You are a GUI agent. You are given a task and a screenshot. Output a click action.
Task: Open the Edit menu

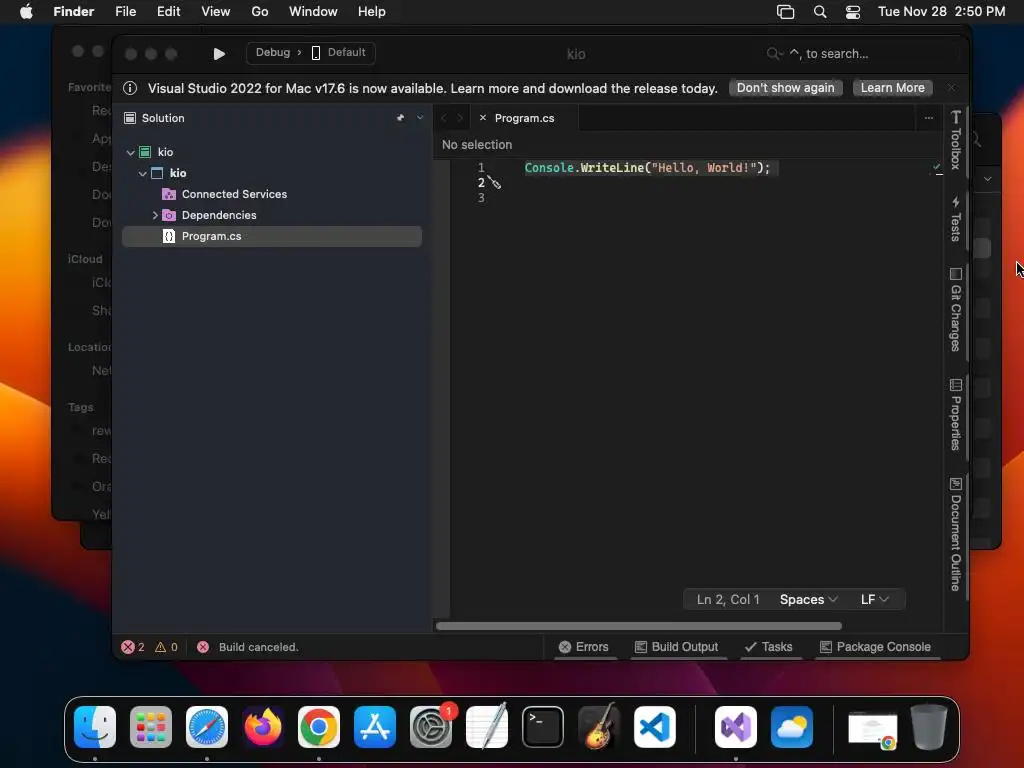[x=168, y=12]
